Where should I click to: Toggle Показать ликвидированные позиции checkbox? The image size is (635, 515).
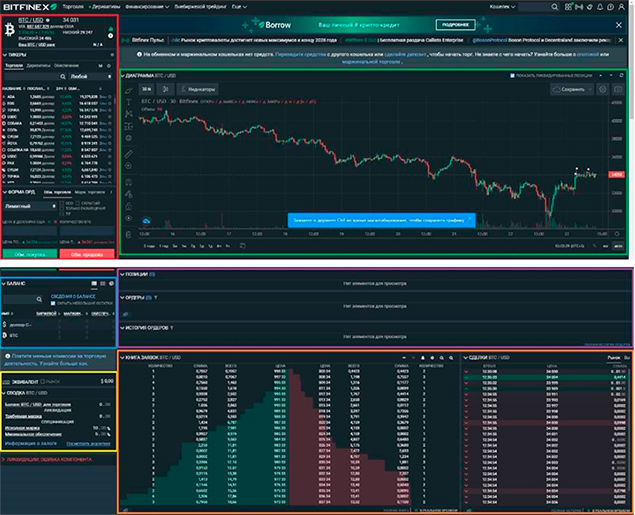tap(512, 76)
